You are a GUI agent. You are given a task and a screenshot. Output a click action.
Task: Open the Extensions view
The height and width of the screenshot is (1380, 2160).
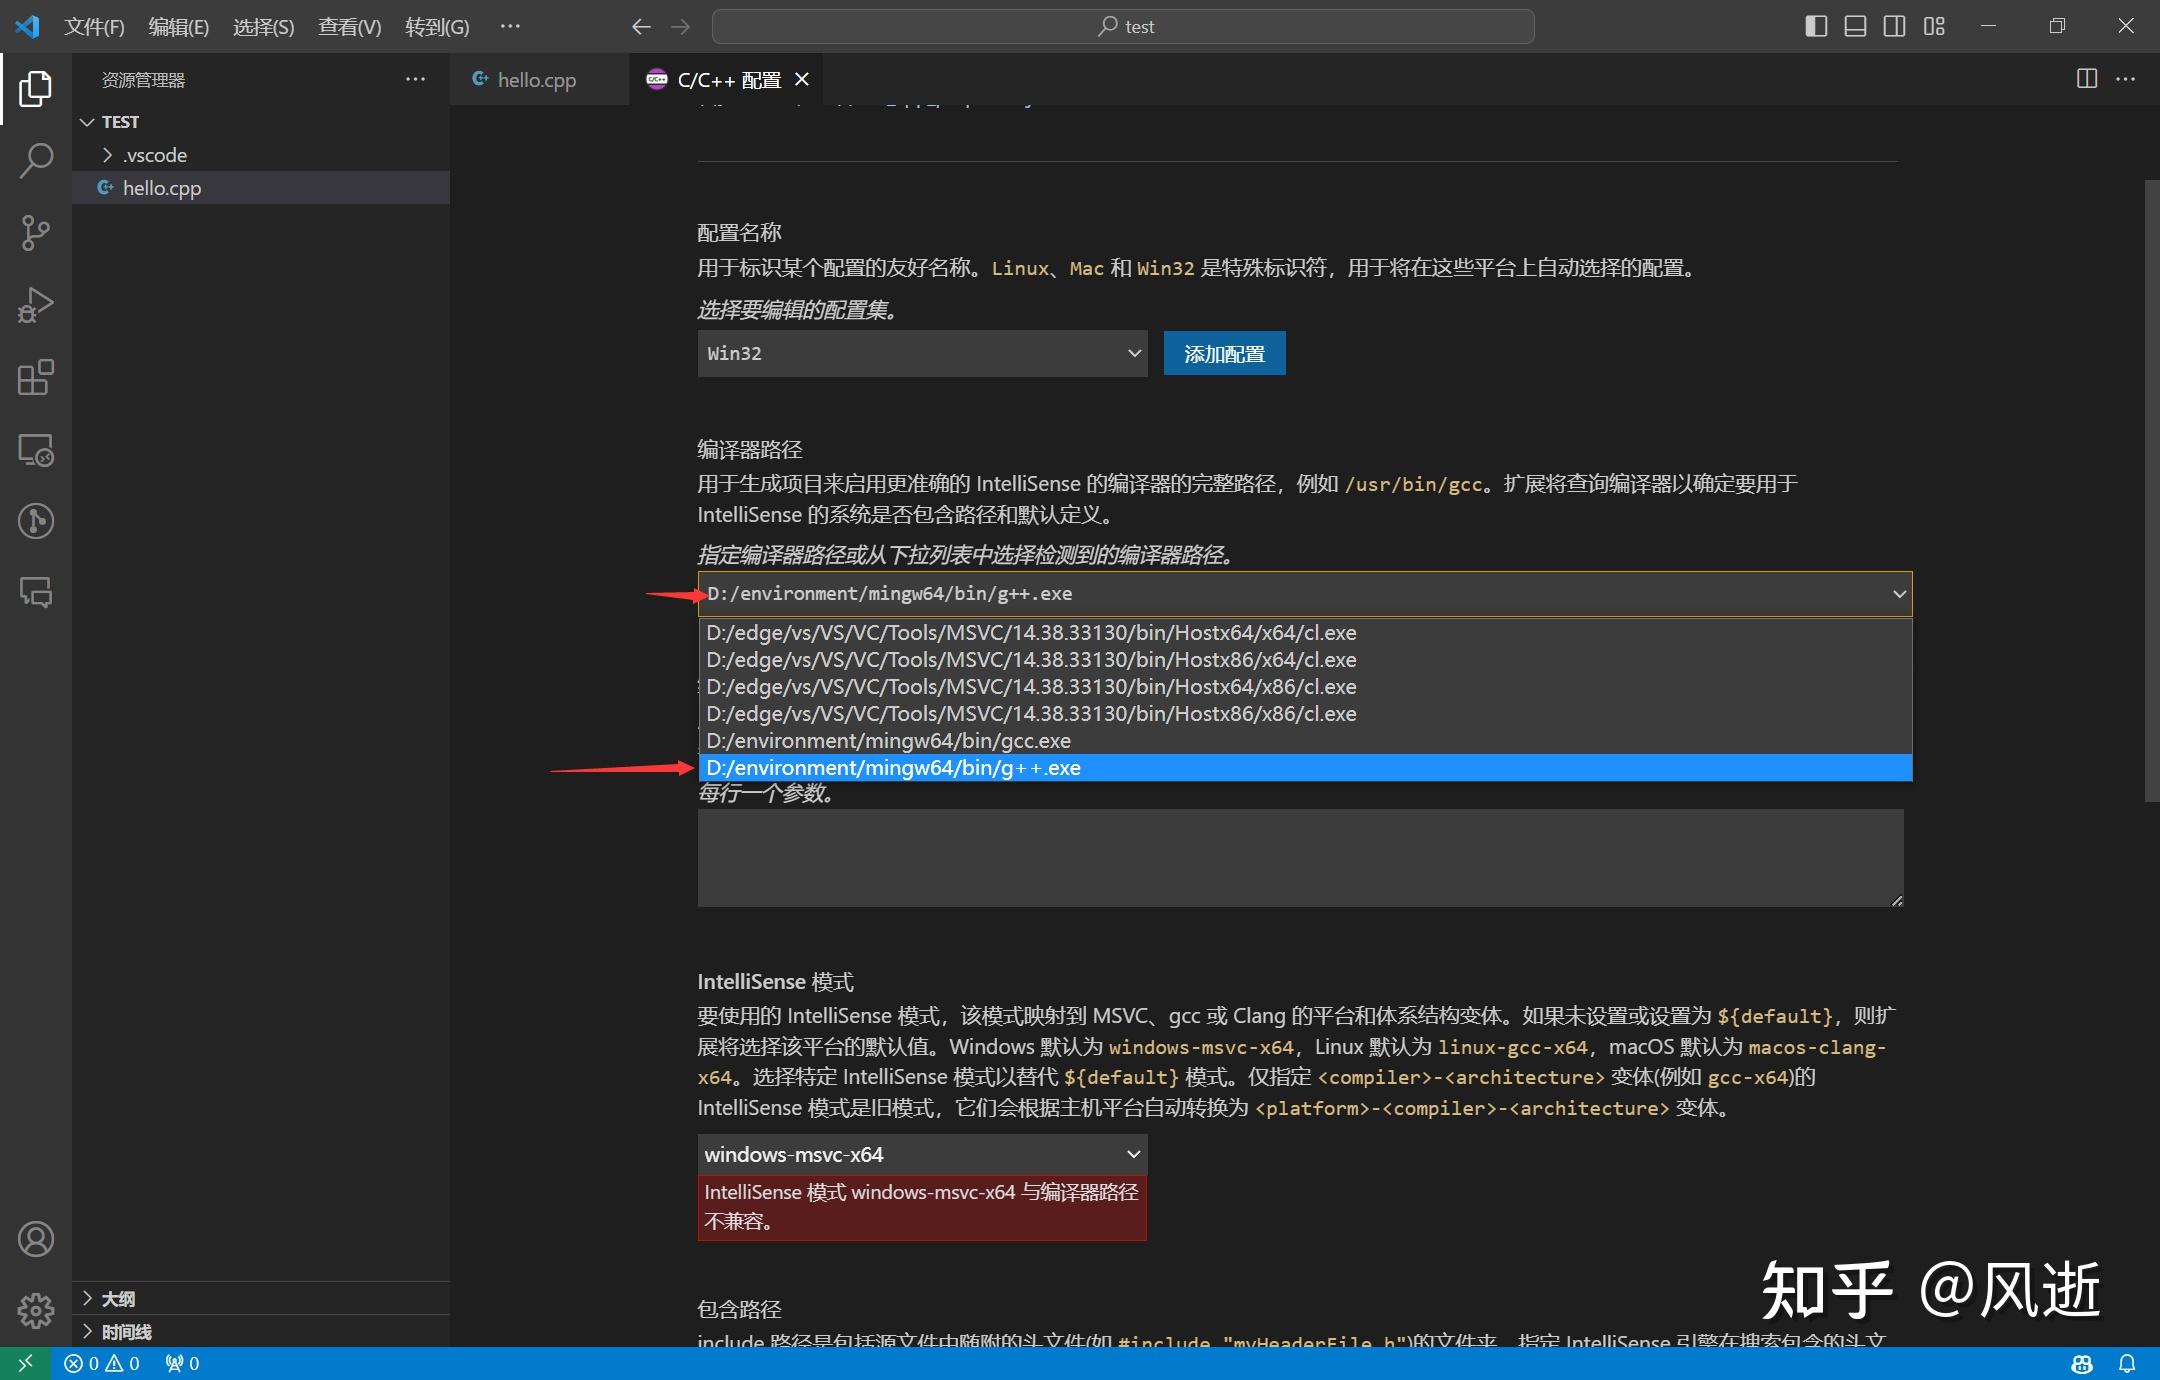coord(36,378)
